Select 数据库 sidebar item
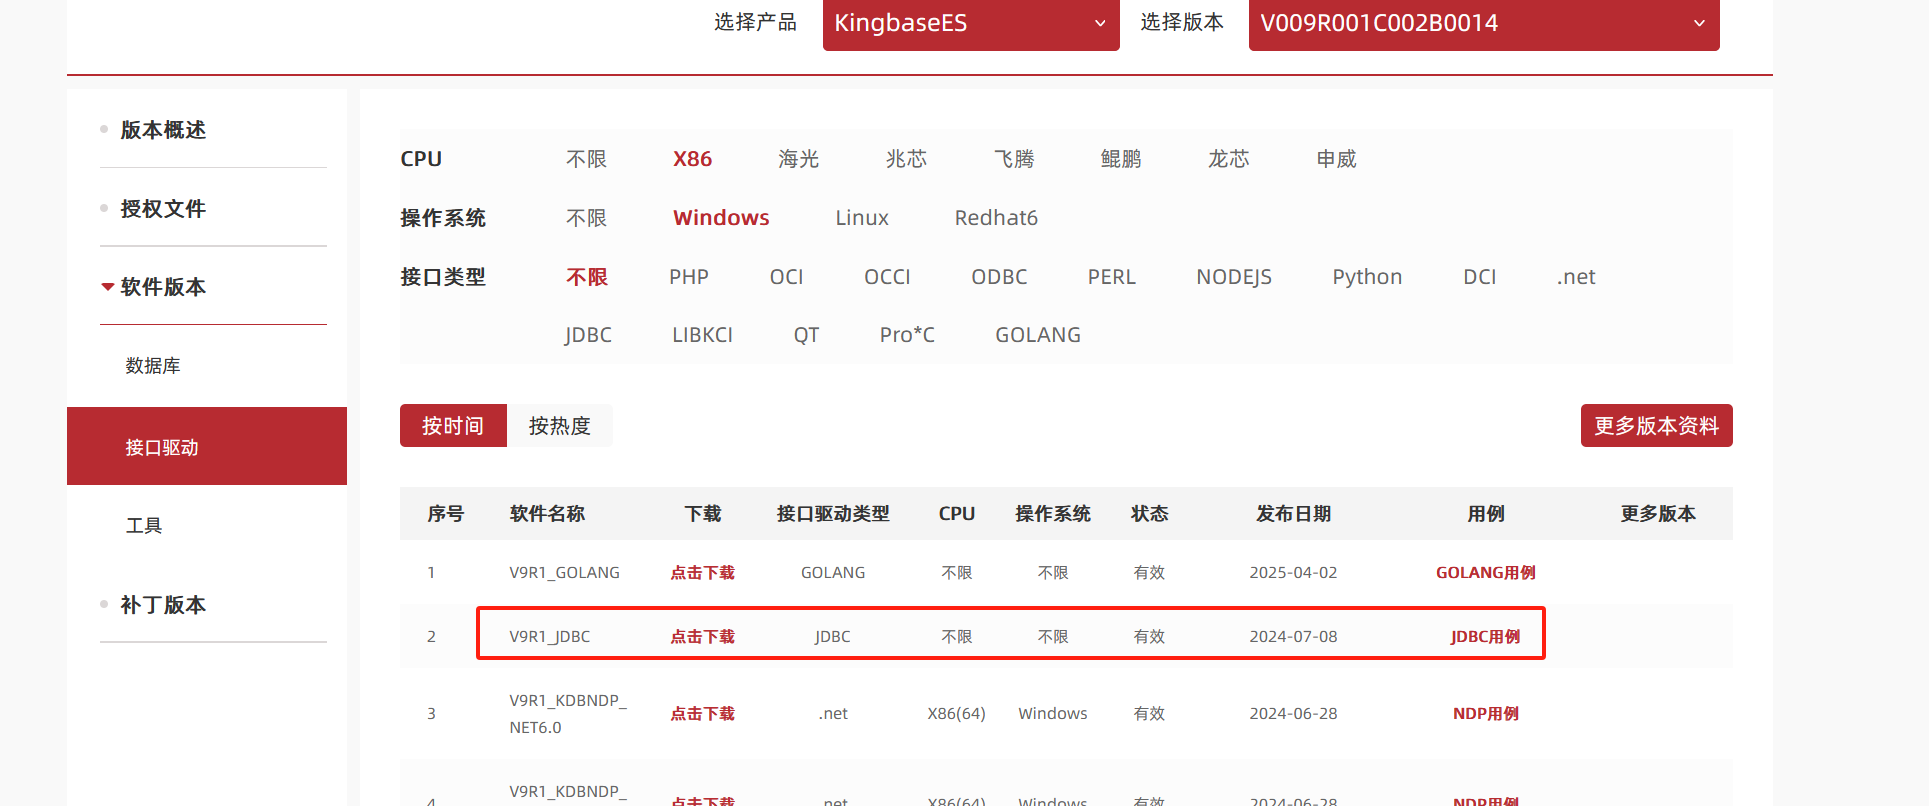This screenshot has height=806, width=1929. [153, 366]
